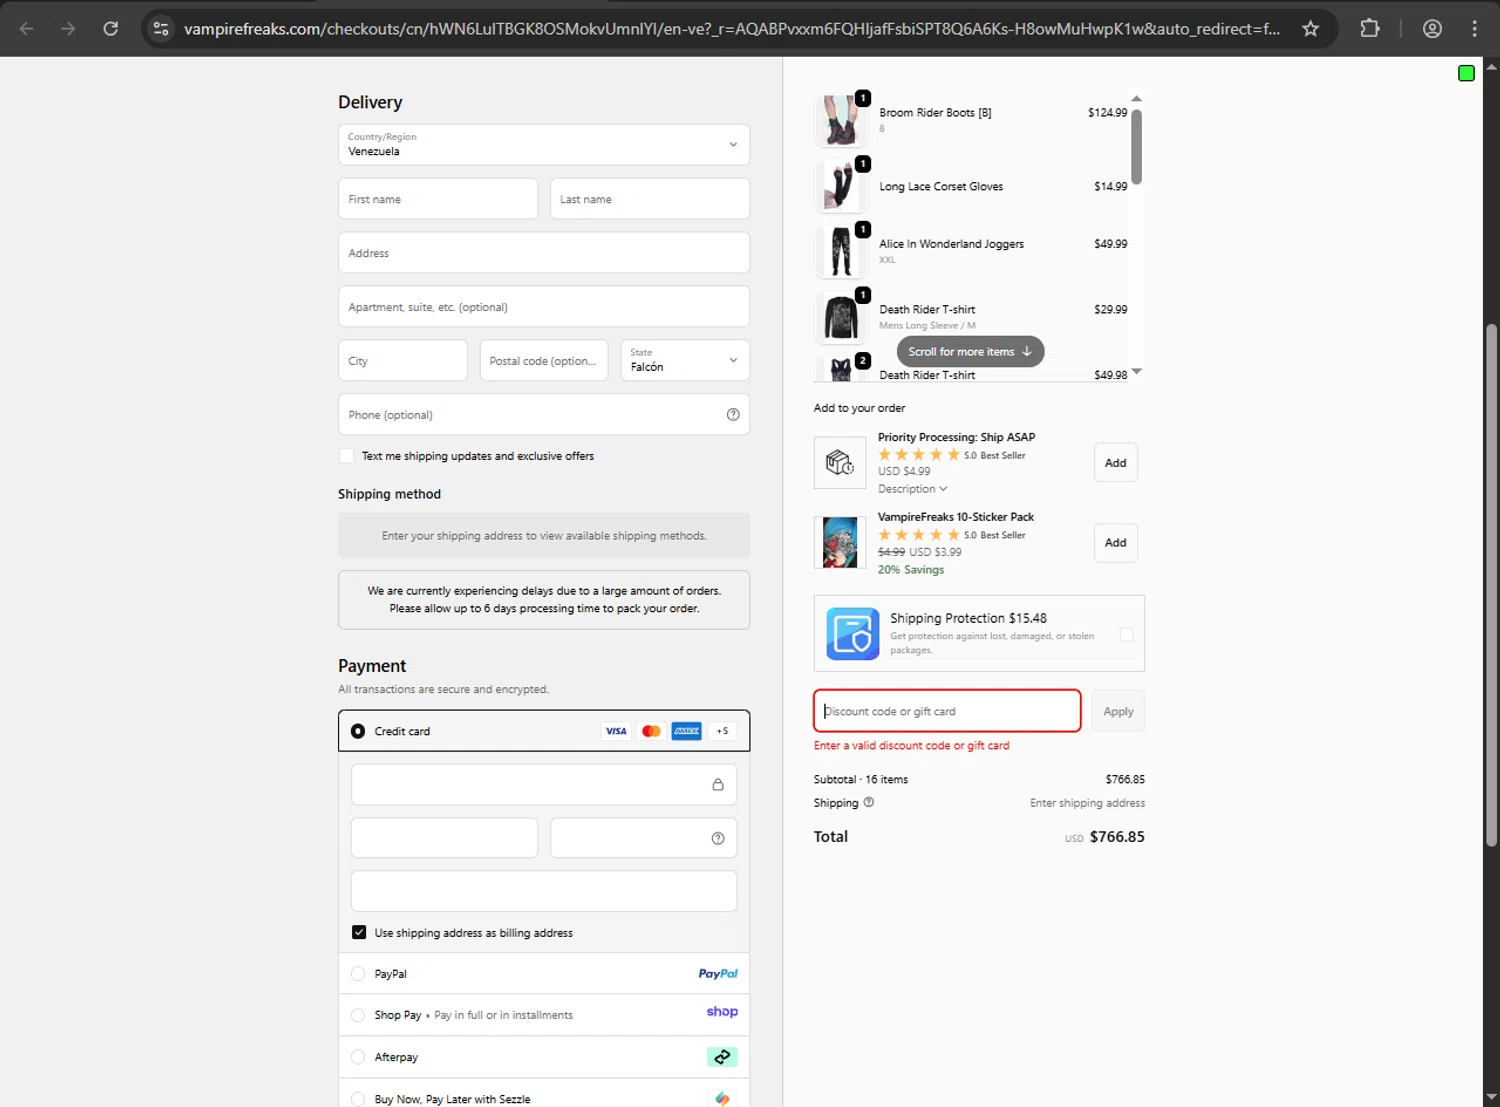
Task: Click the 10-Sticker Pack product image
Action: [x=840, y=543]
